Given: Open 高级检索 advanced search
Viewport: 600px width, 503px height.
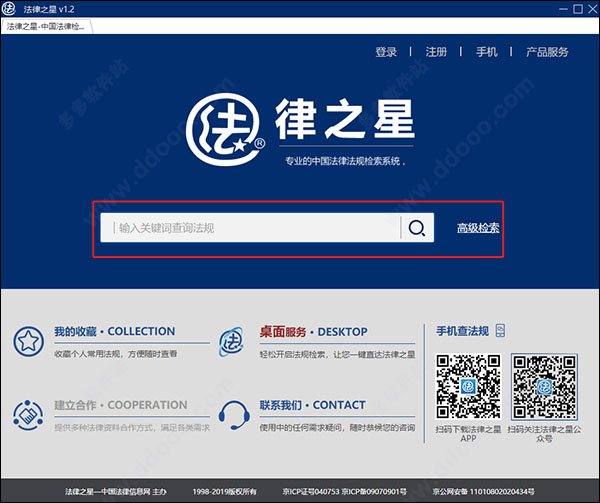Looking at the screenshot, I should (x=478, y=228).
